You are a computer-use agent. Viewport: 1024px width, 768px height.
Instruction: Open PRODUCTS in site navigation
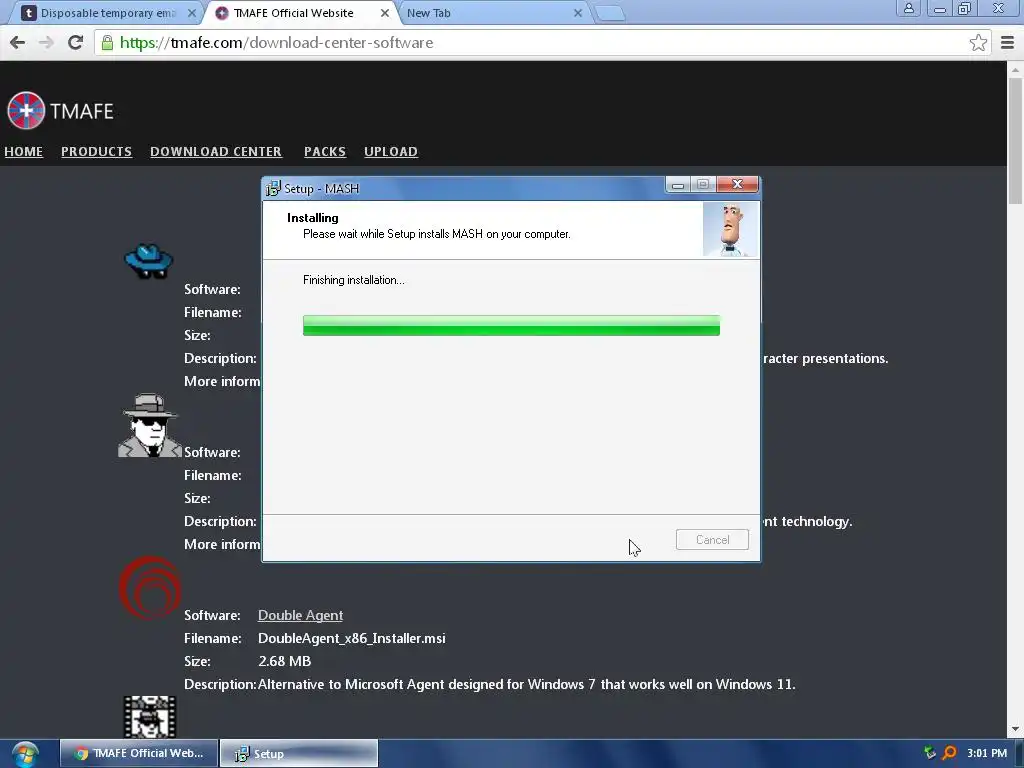click(x=97, y=152)
